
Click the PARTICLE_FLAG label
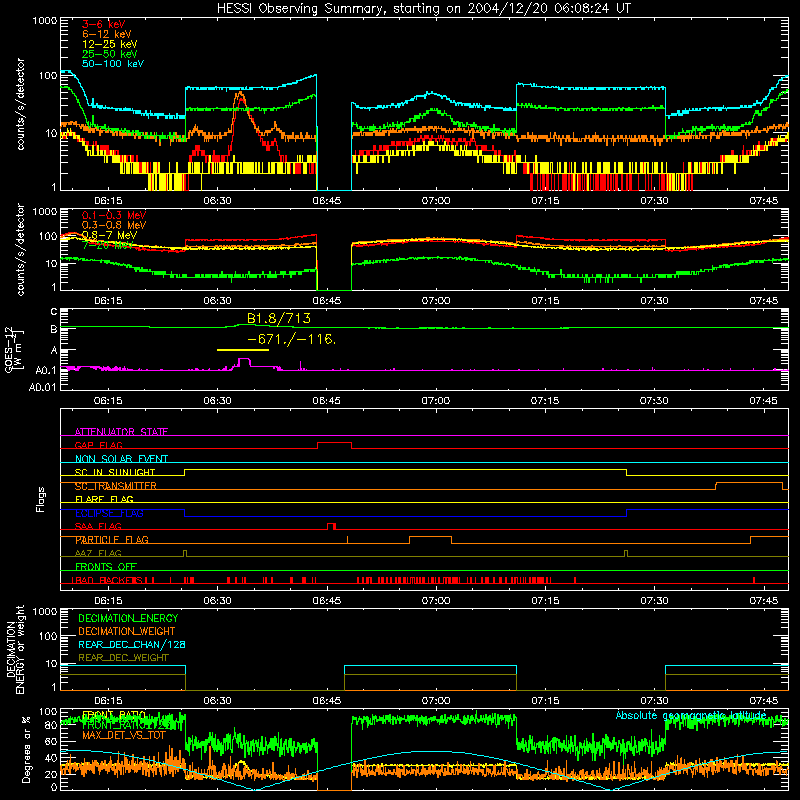(112, 540)
